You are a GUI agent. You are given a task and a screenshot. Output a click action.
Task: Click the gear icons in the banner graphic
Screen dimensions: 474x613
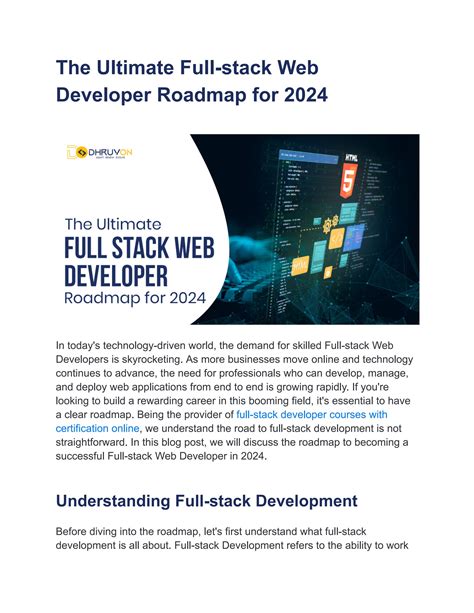coord(331,224)
